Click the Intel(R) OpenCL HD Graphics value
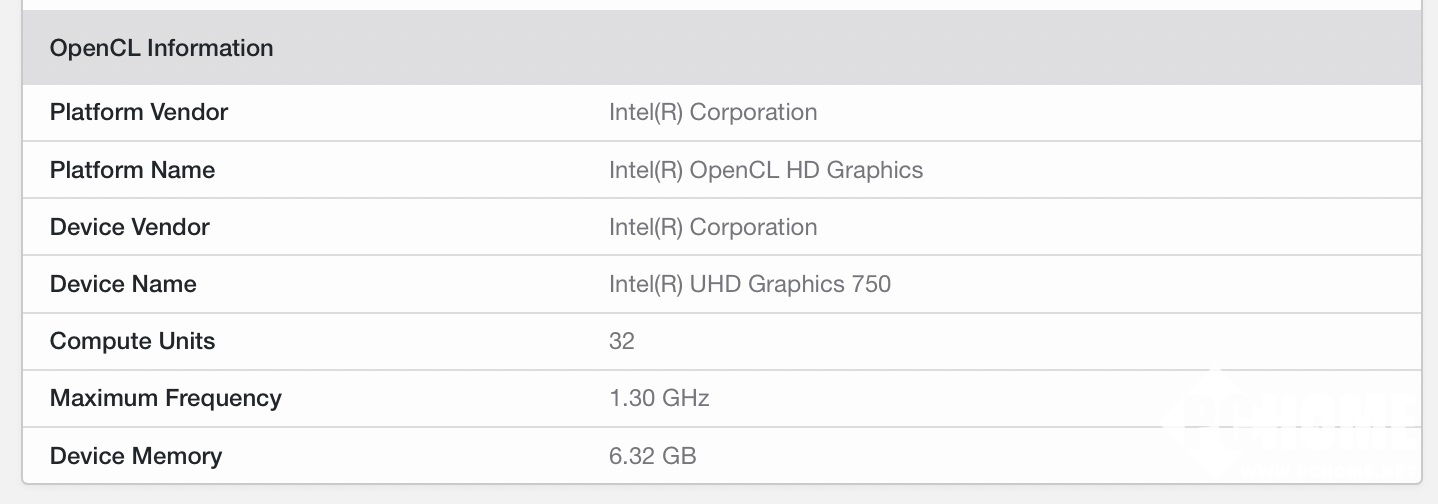 pyautogui.click(x=766, y=170)
